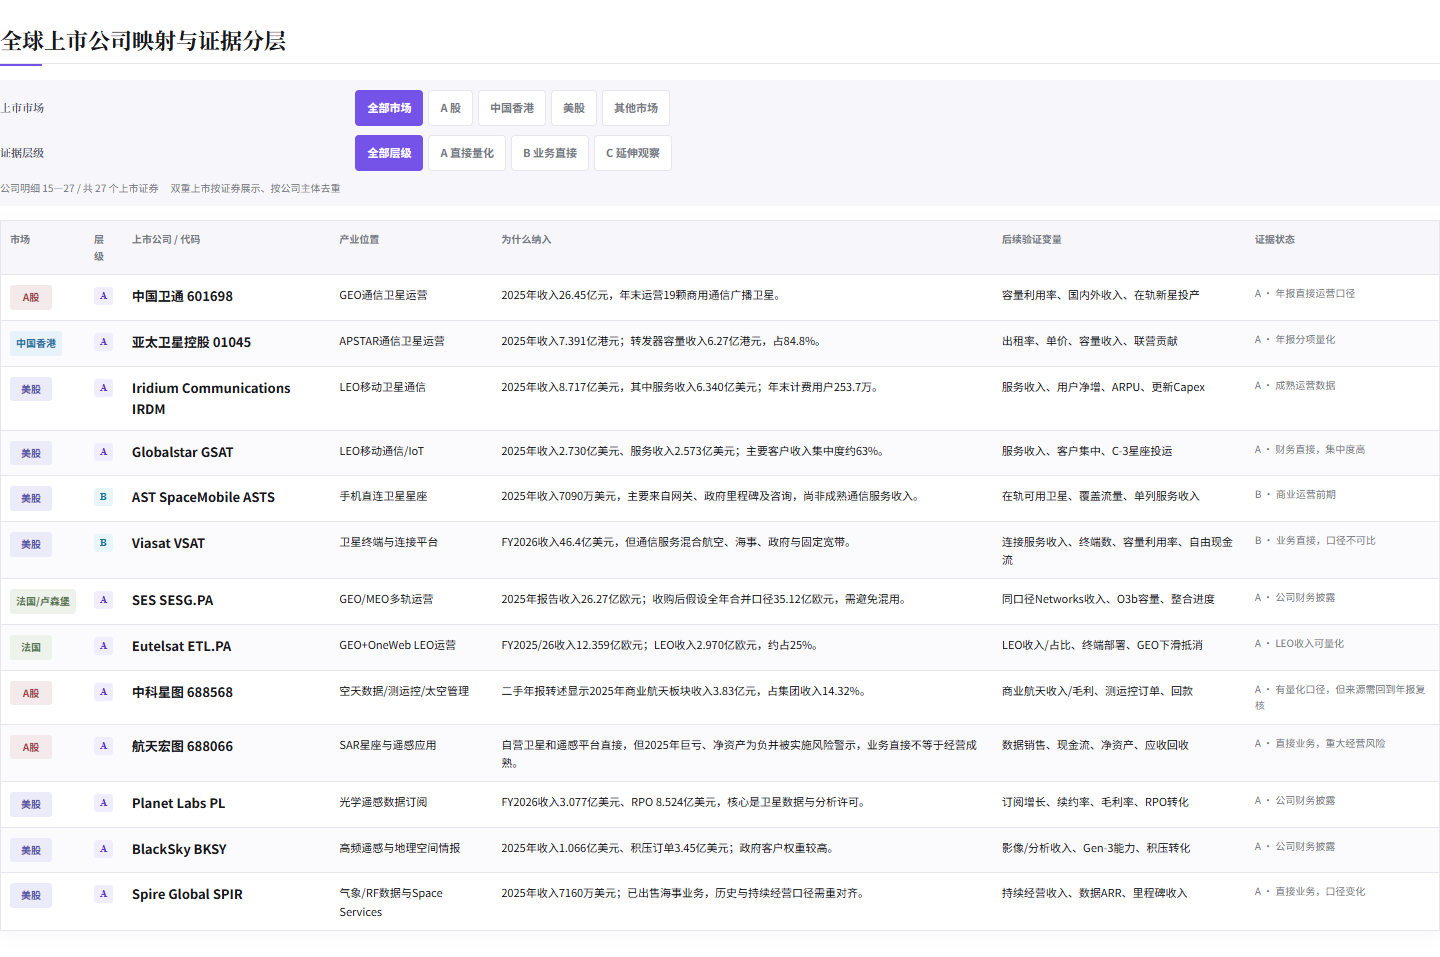Filter listings by A股 market
Screen dimensions: 1440x957
click(451, 108)
